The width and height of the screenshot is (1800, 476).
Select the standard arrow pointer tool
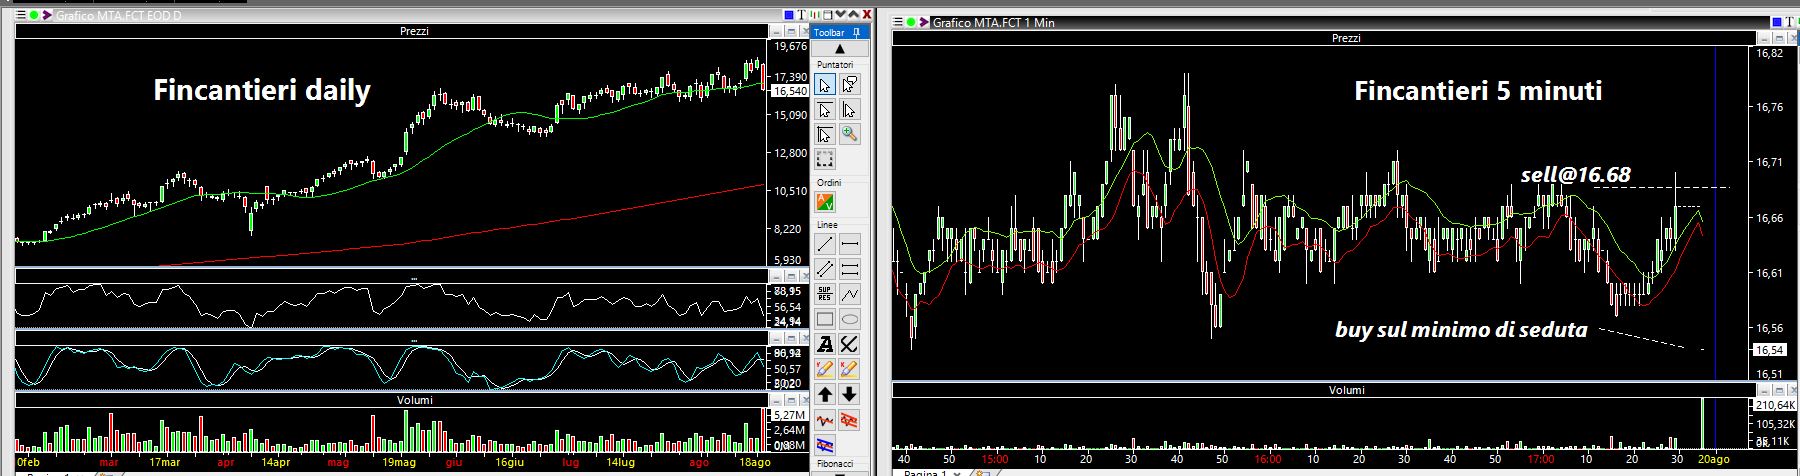[x=825, y=85]
